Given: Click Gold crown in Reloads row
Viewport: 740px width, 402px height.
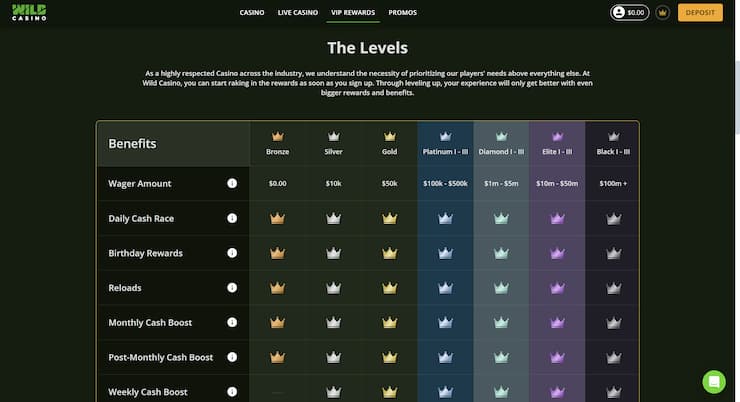Looking at the screenshot, I should [389, 288].
